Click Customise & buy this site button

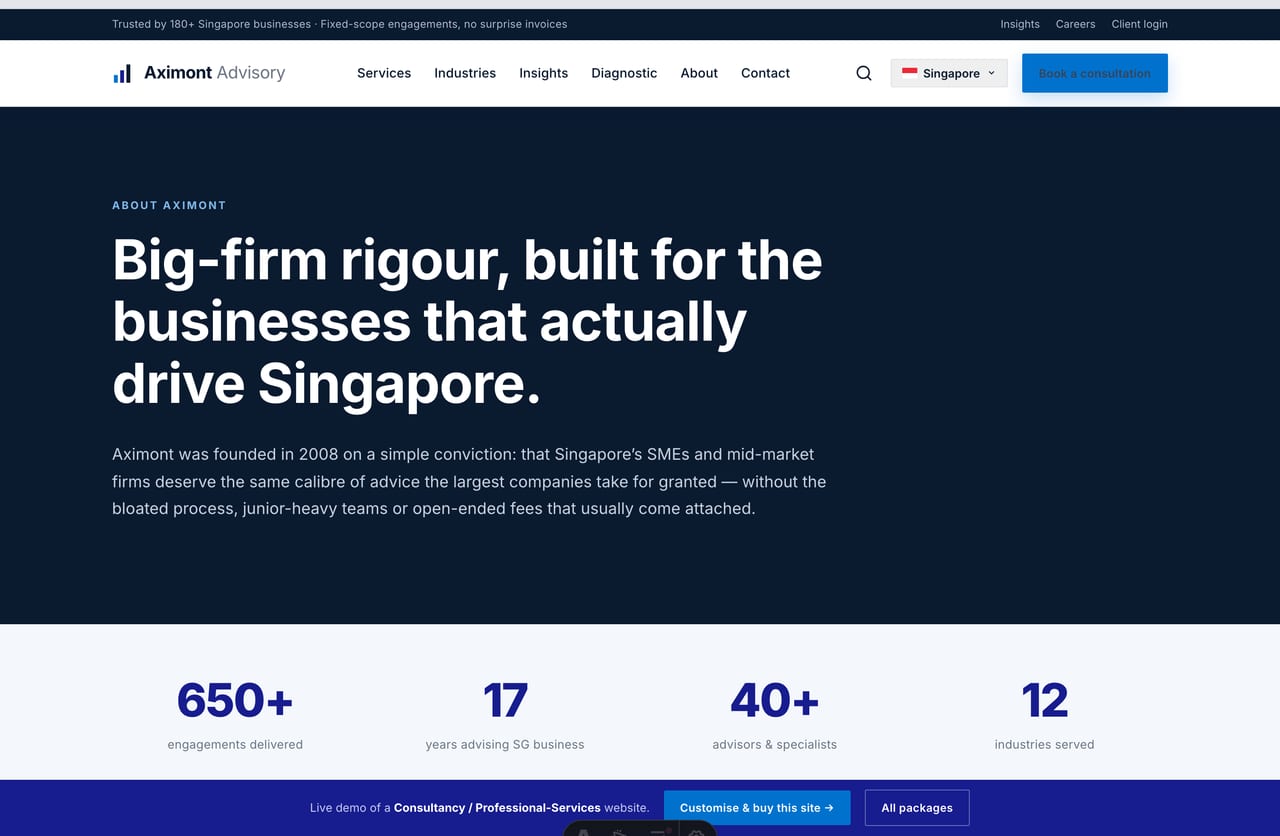[757, 808]
